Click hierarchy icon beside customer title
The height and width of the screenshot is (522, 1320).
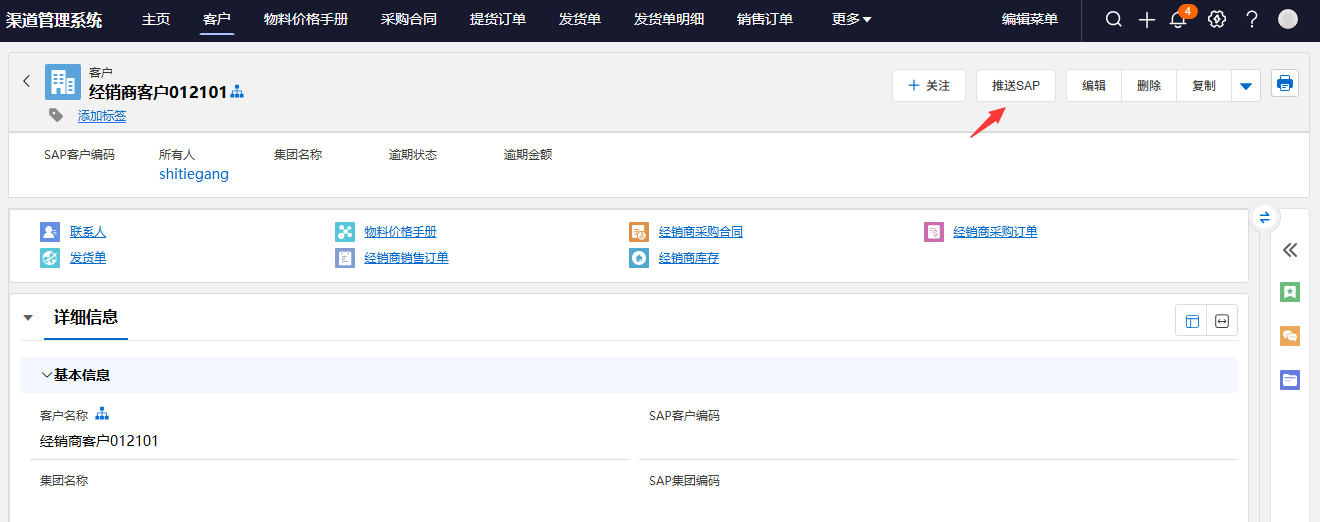(x=237, y=93)
